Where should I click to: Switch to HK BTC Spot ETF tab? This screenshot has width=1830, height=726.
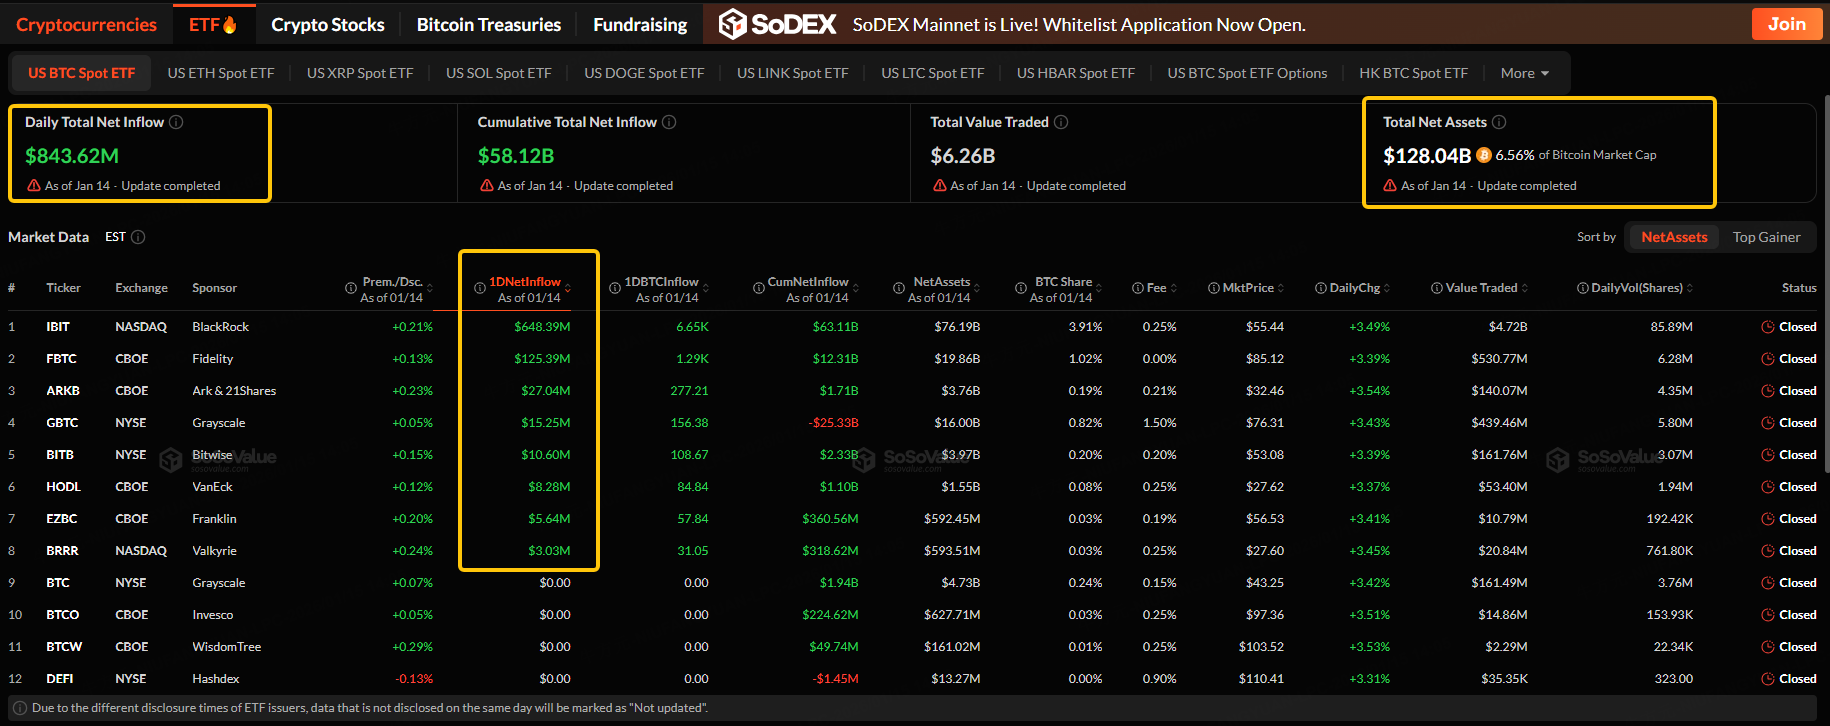coord(1413,73)
